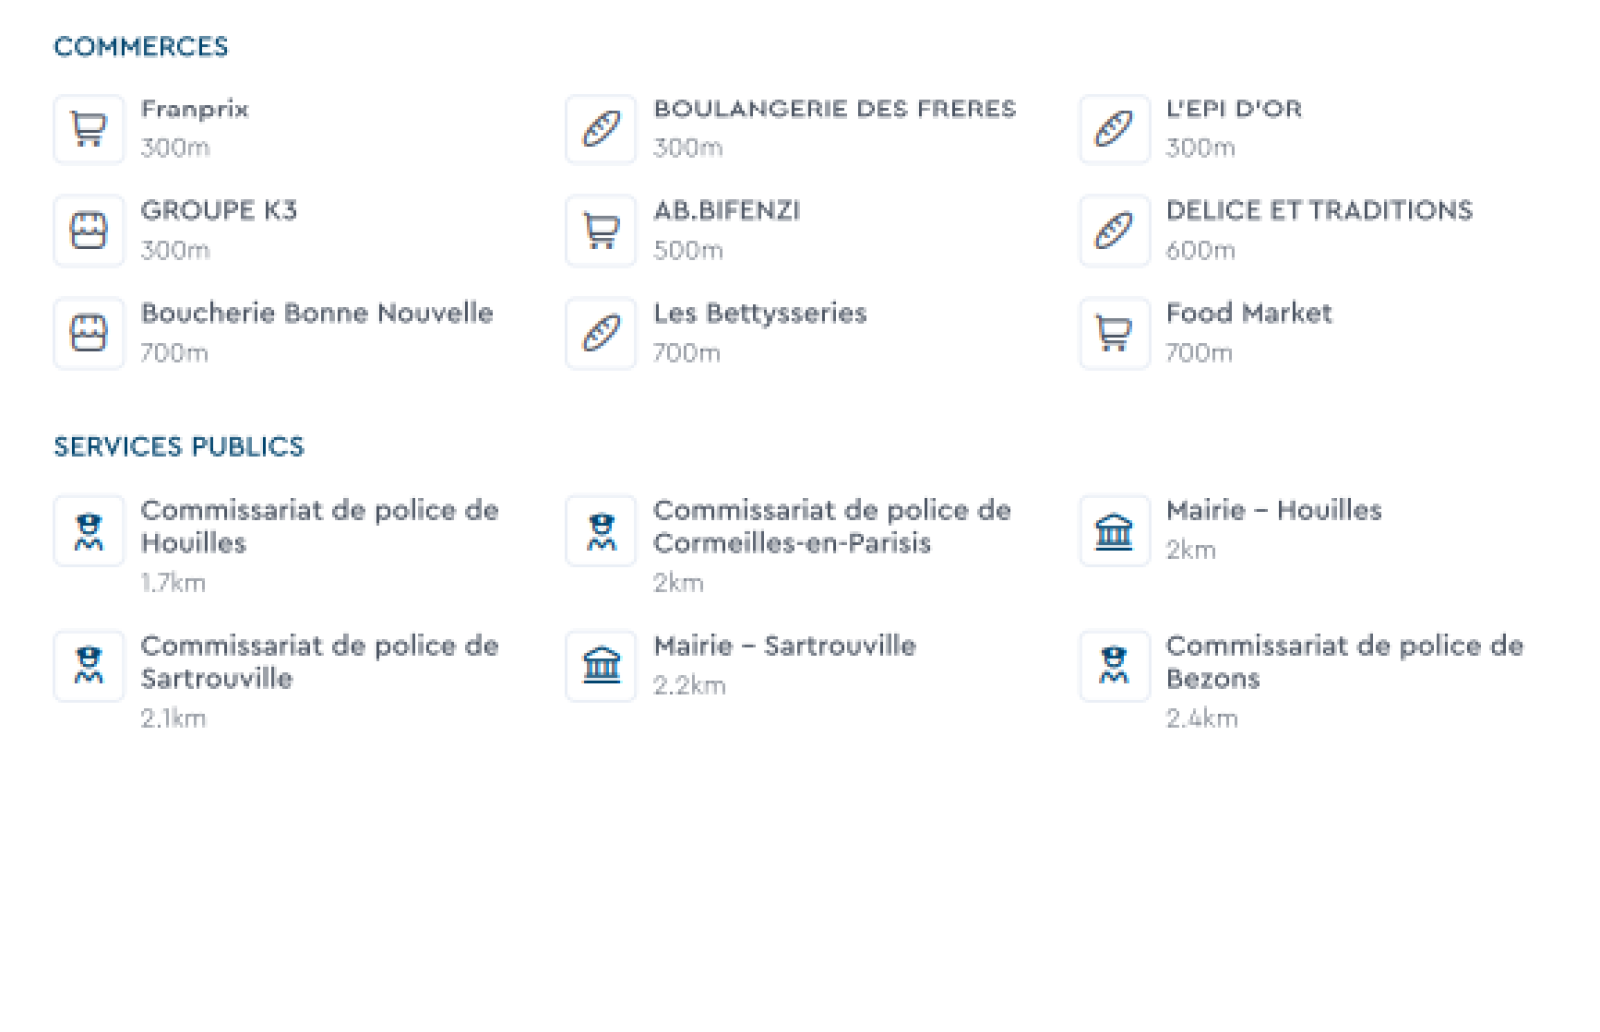This screenshot has height=1032, width=1600.
Task: Open the Food Market listing text
Action: (x=1248, y=313)
